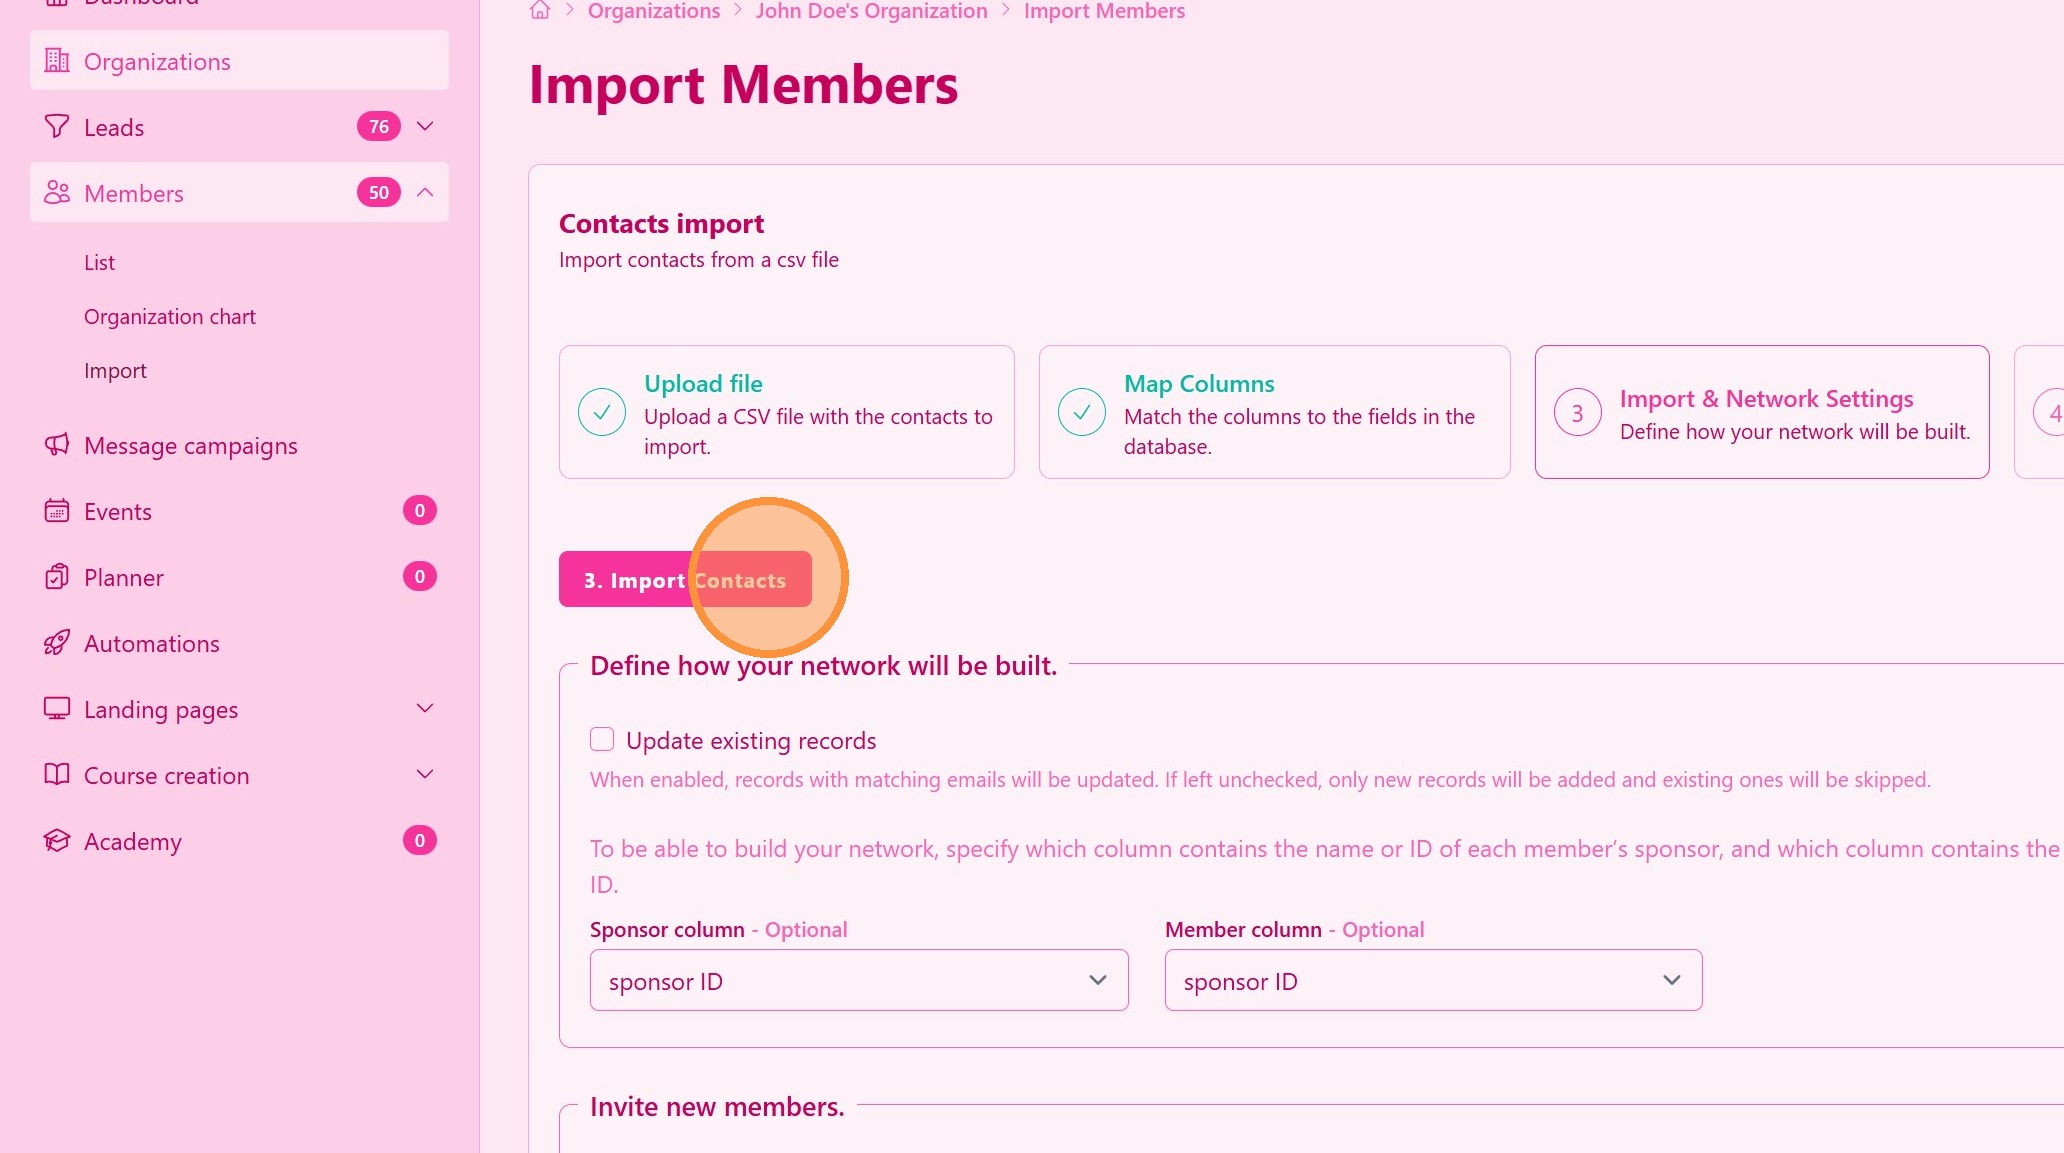This screenshot has width=2064, height=1153.
Task: Select List under Members menu
Action: pyautogui.click(x=100, y=263)
